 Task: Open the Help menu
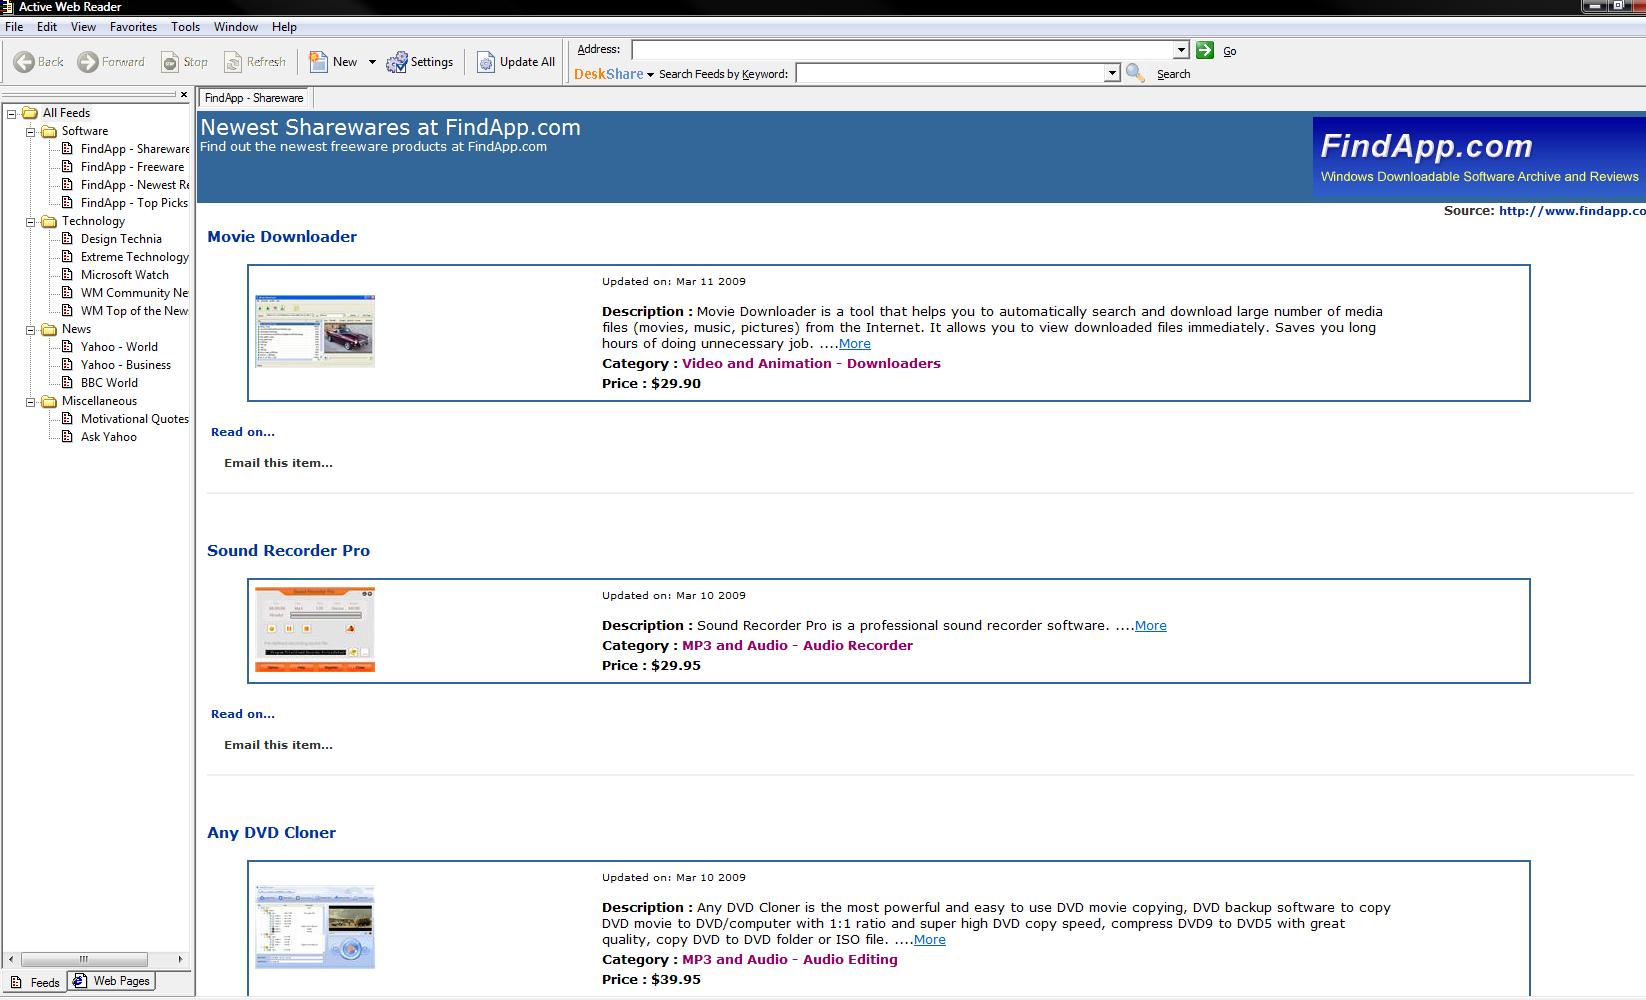click(x=284, y=27)
